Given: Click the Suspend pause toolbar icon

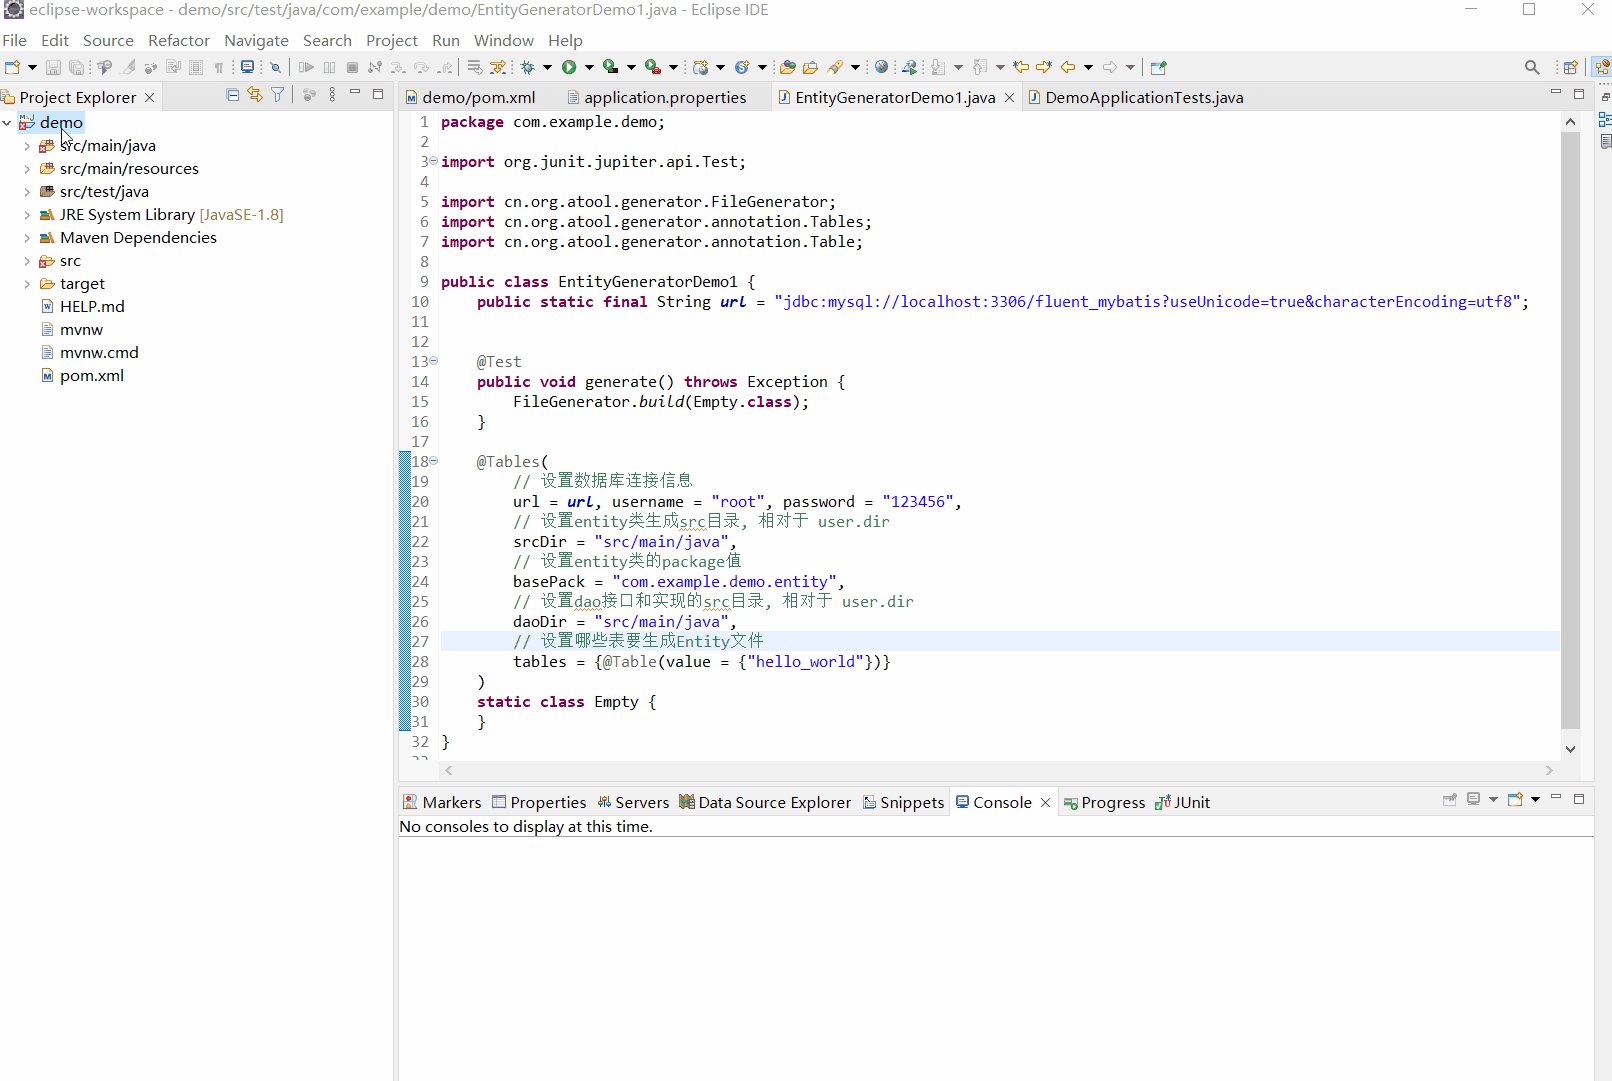Looking at the screenshot, I should tap(329, 67).
